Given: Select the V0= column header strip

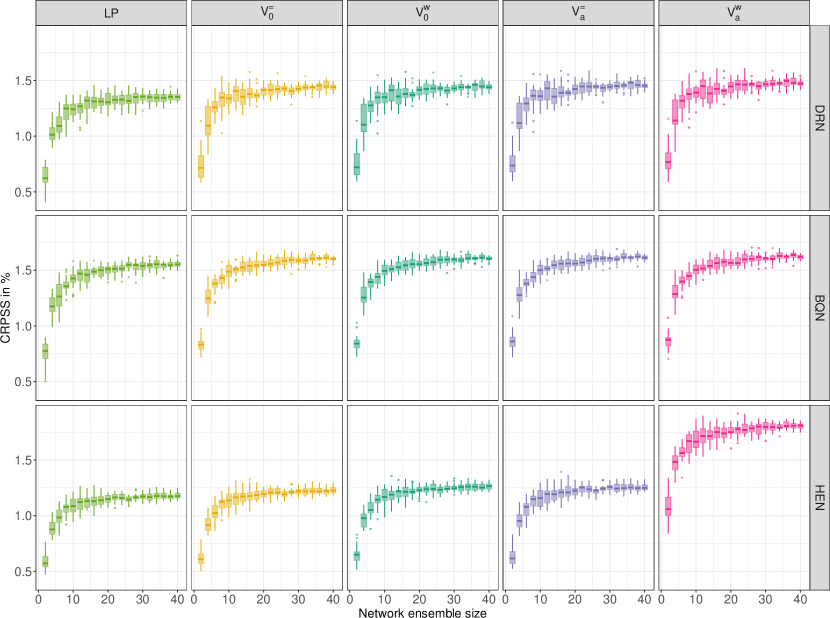Looking at the screenshot, I should tap(267, 13).
